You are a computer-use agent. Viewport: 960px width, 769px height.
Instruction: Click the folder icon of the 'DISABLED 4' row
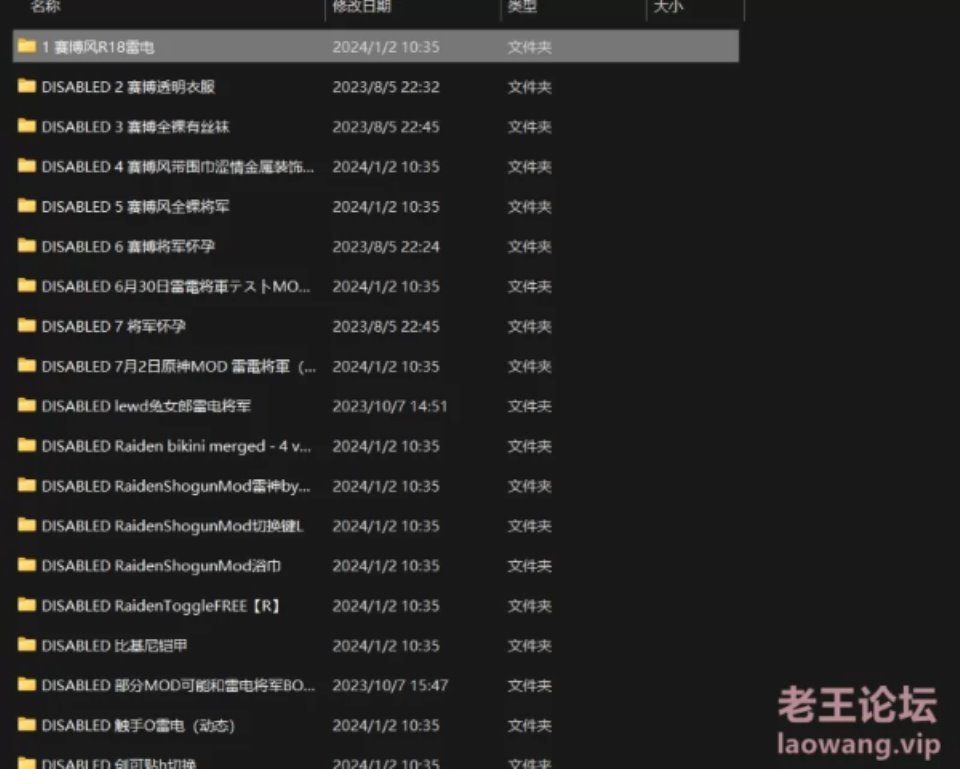(27, 165)
